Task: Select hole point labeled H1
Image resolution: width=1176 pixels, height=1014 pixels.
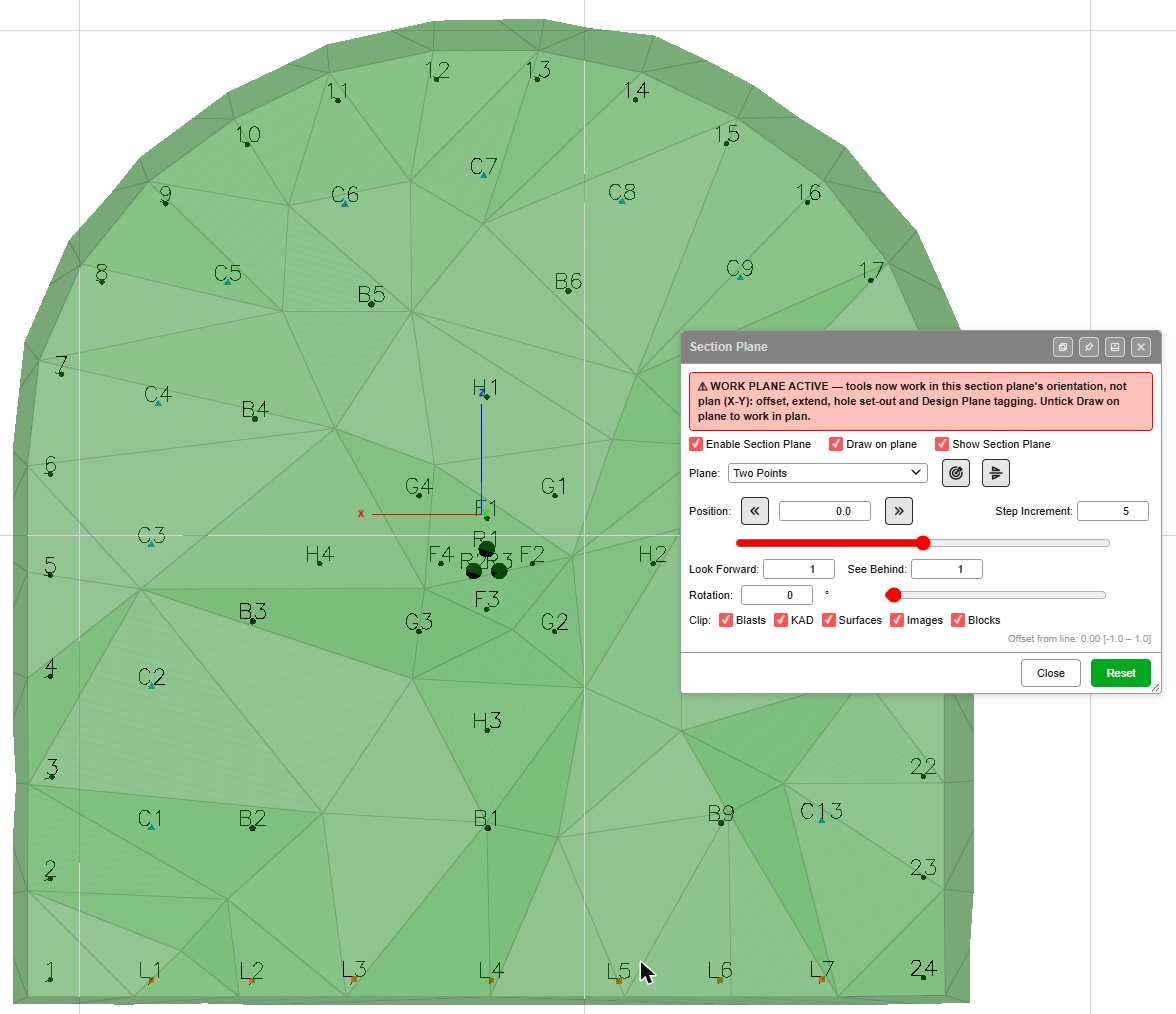Action: click(x=485, y=396)
